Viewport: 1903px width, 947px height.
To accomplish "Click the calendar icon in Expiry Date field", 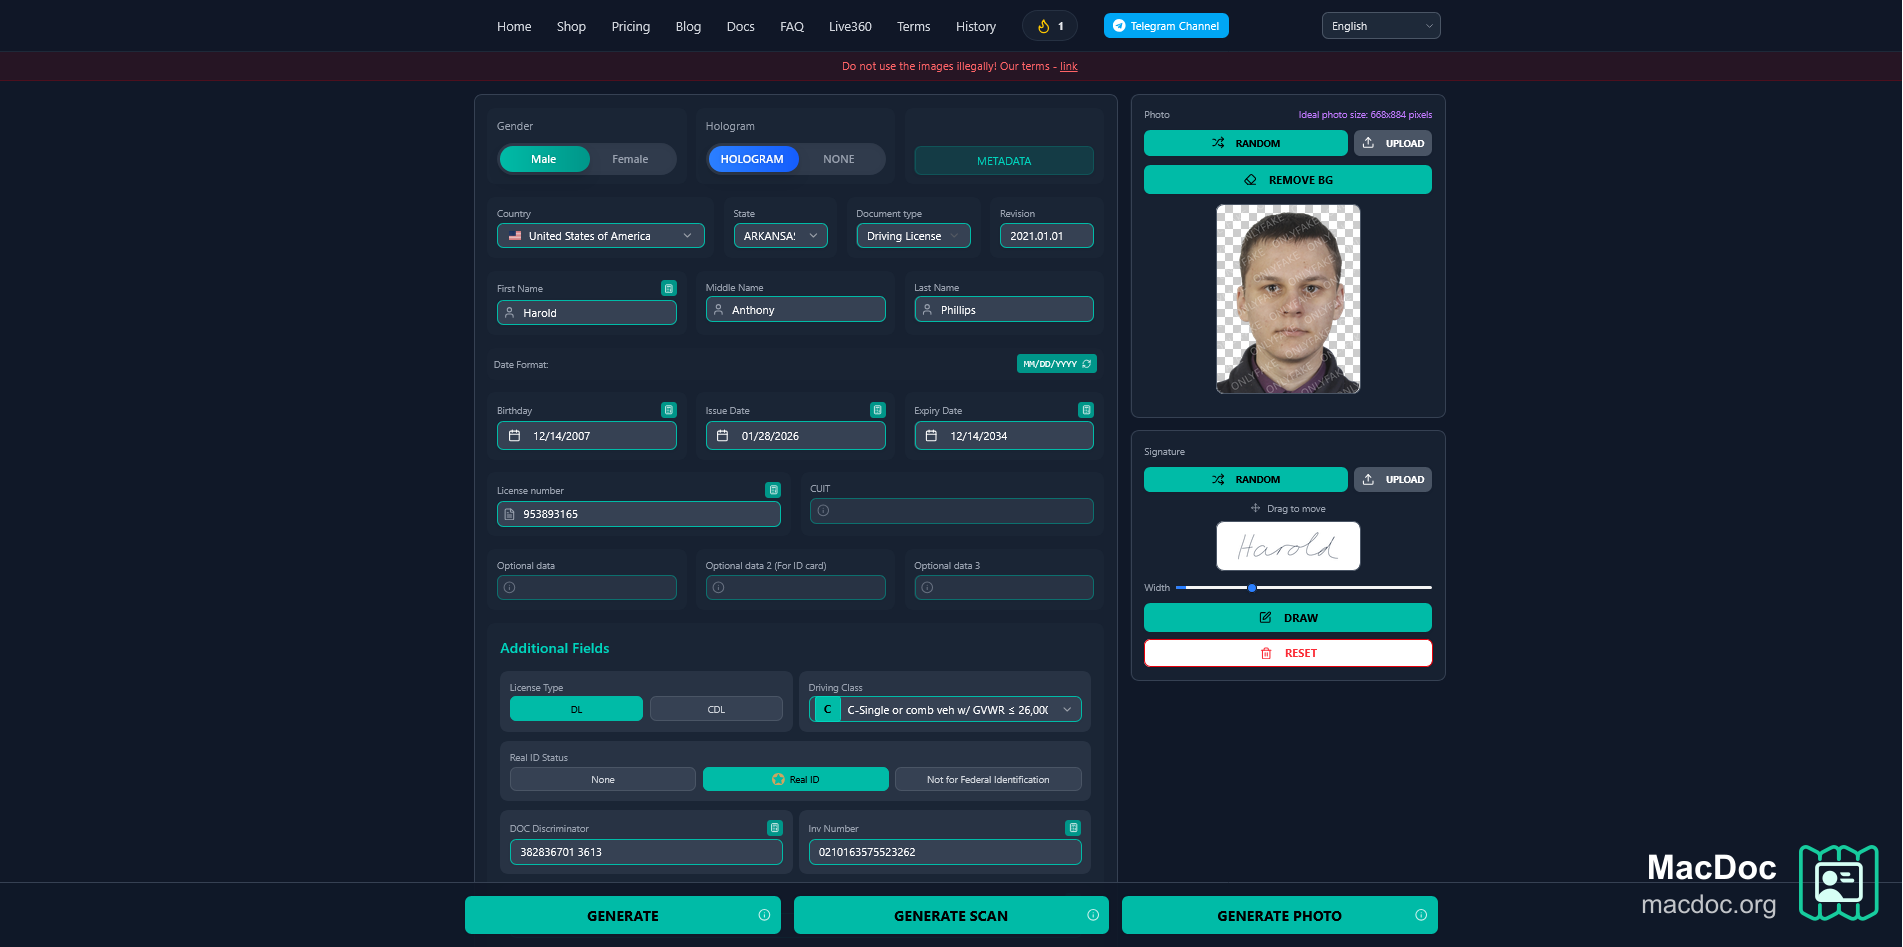I will point(931,436).
